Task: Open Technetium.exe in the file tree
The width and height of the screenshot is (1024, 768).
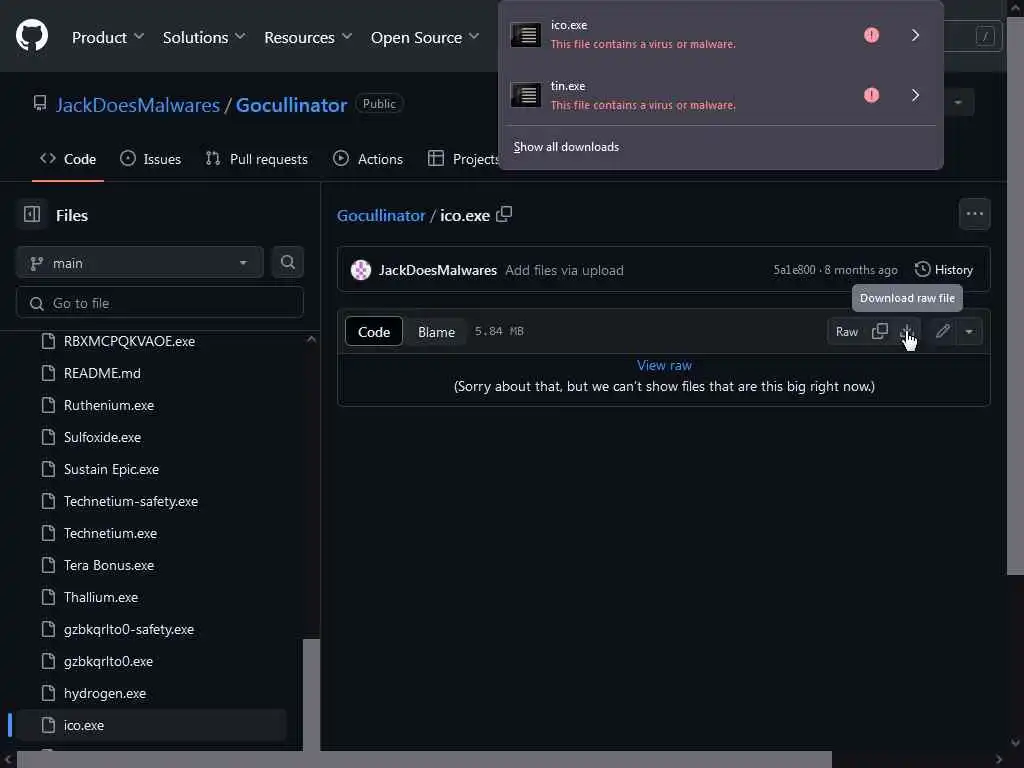Action: [x=110, y=533]
